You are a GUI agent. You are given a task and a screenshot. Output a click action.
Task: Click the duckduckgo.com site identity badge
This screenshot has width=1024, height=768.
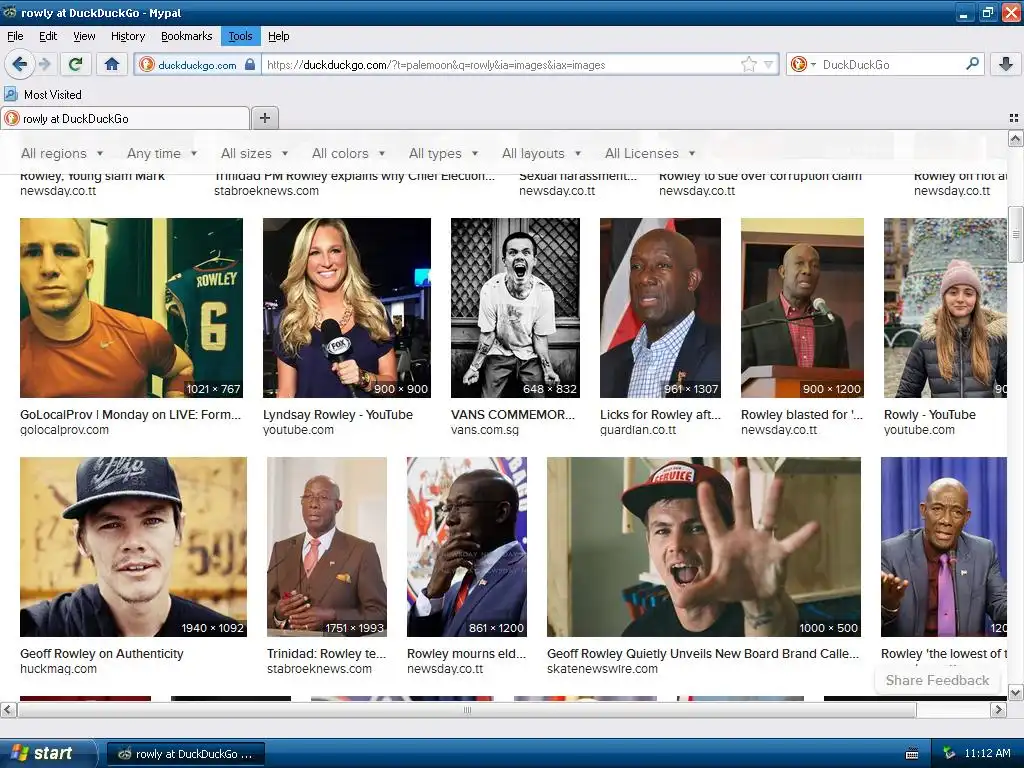coord(197,65)
